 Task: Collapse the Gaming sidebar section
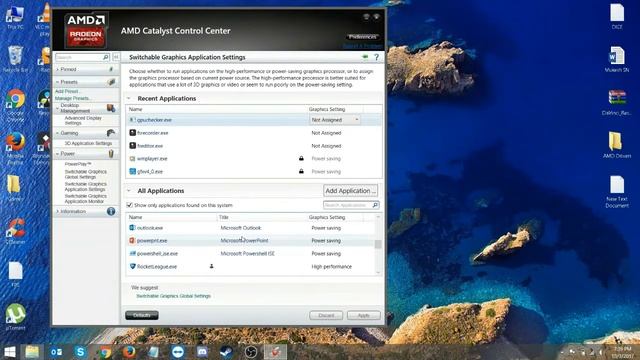tap(57, 133)
